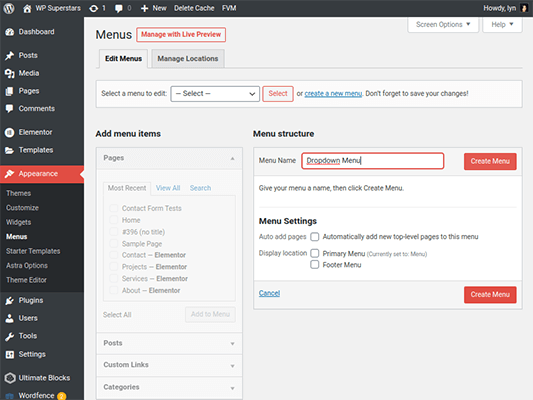
Task: Open the Help dropdown
Action: click(502, 24)
